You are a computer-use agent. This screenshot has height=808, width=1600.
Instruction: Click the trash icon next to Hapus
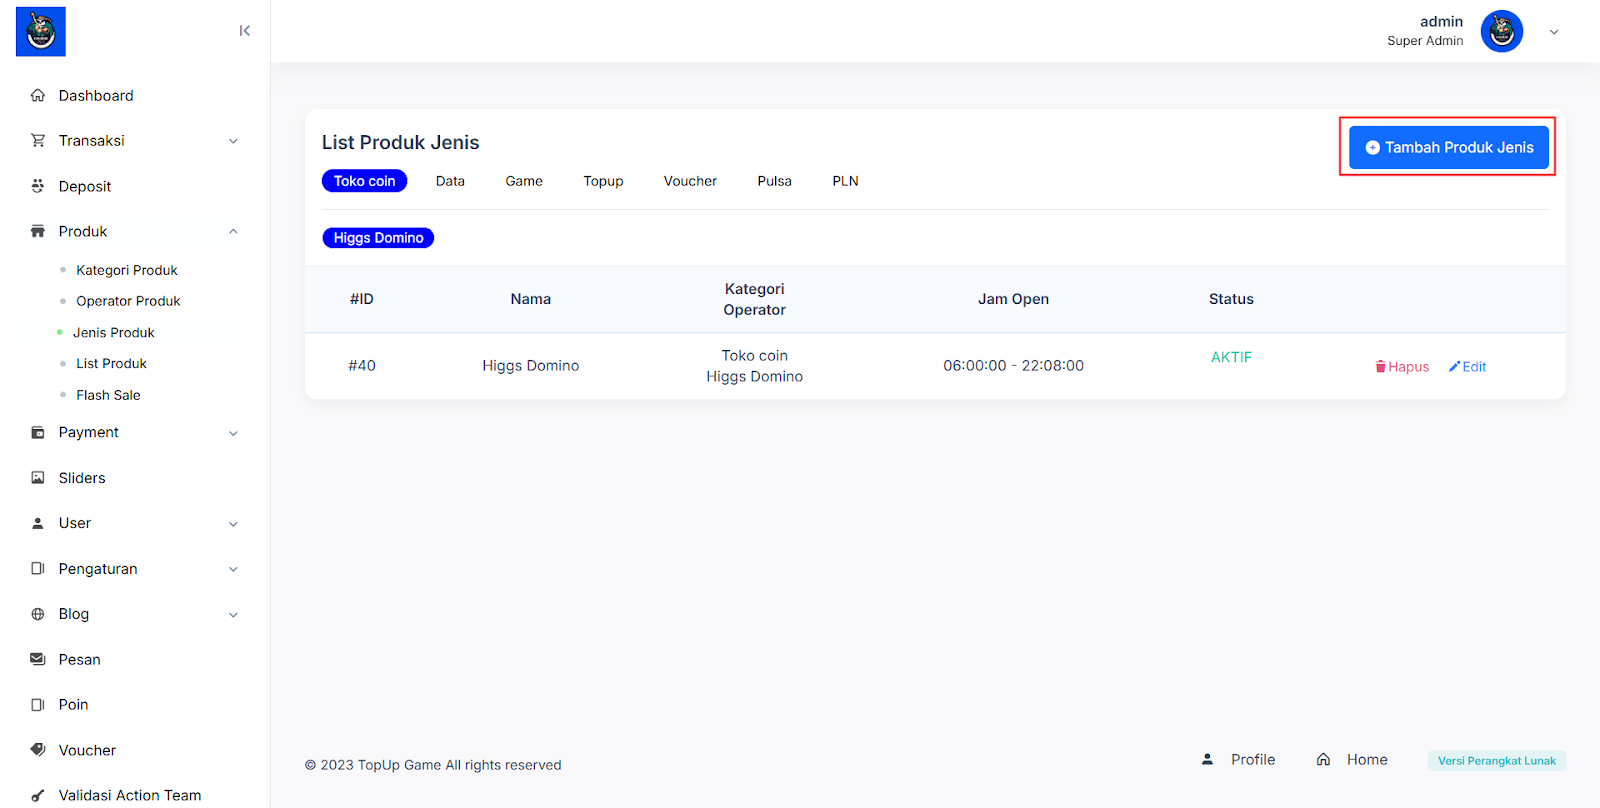click(1381, 367)
